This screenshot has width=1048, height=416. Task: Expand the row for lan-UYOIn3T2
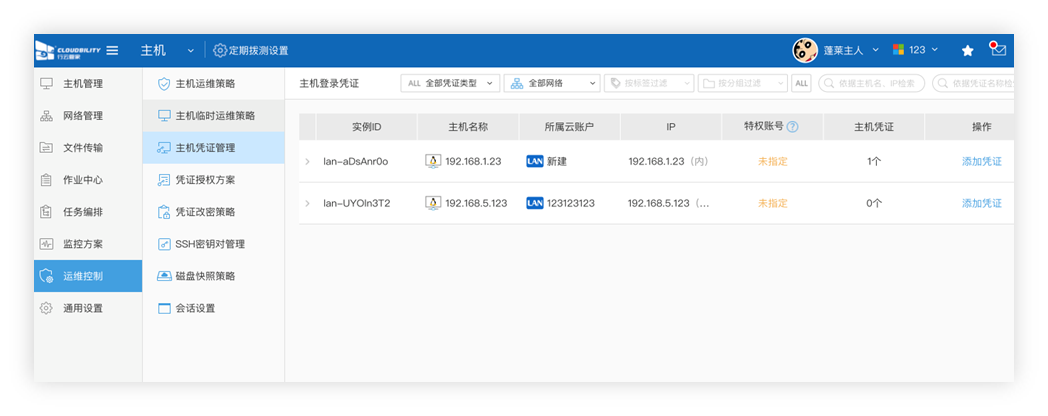pos(308,203)
